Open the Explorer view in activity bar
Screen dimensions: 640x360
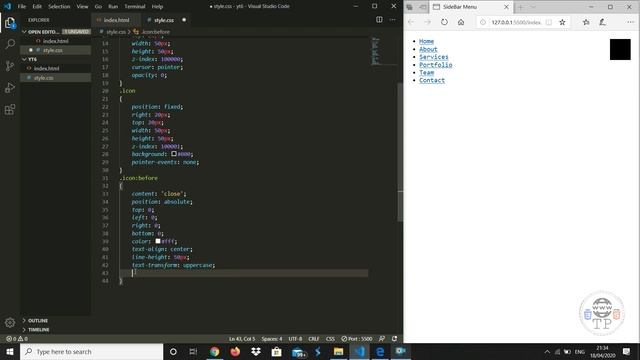click(x=10, y=23)
